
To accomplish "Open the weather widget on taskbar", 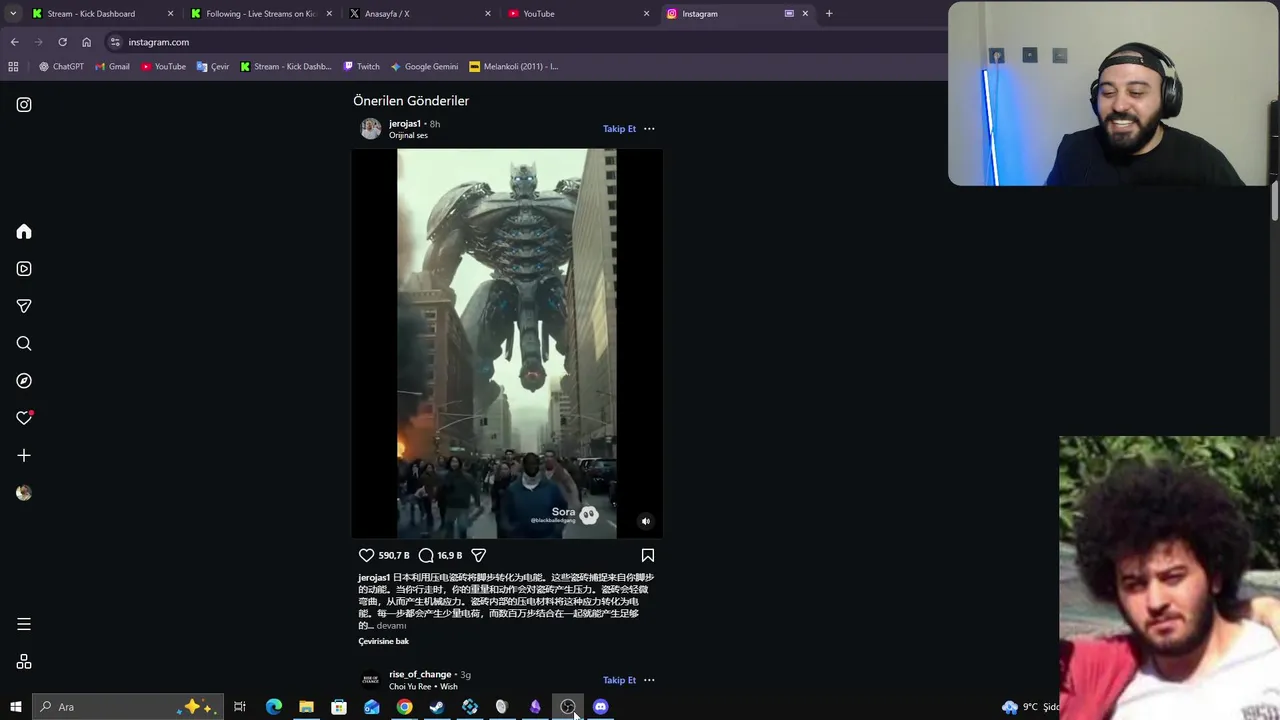I will coord(1030,707).
